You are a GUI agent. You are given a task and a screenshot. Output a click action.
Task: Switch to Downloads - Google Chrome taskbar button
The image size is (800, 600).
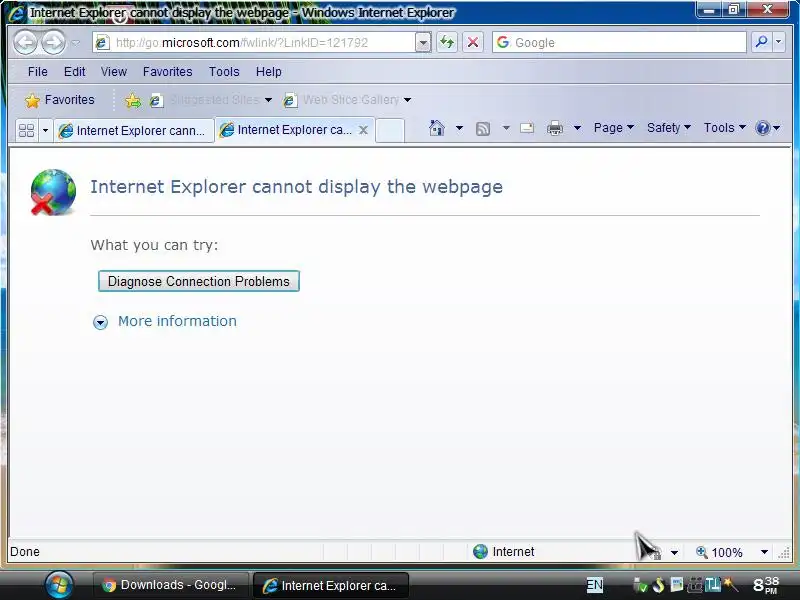coord(170,585)
